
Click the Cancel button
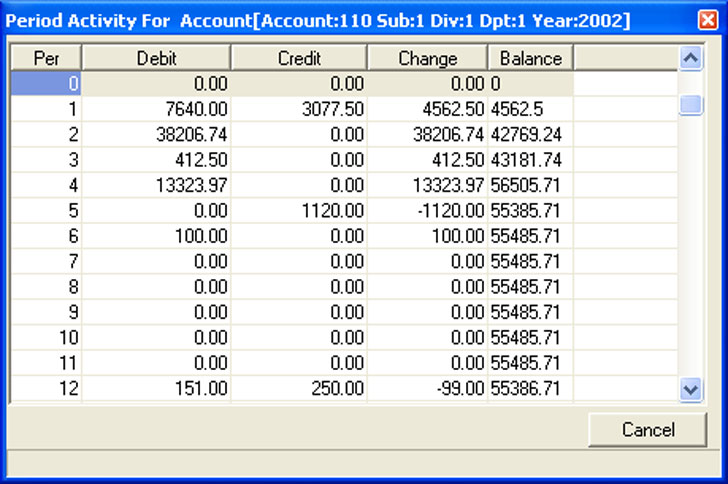648,430
